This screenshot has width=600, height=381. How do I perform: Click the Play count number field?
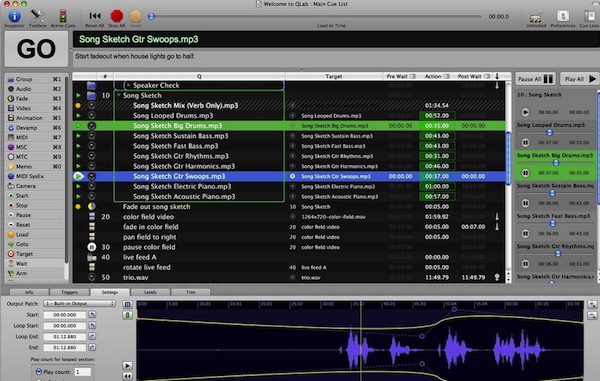(82, 372)
